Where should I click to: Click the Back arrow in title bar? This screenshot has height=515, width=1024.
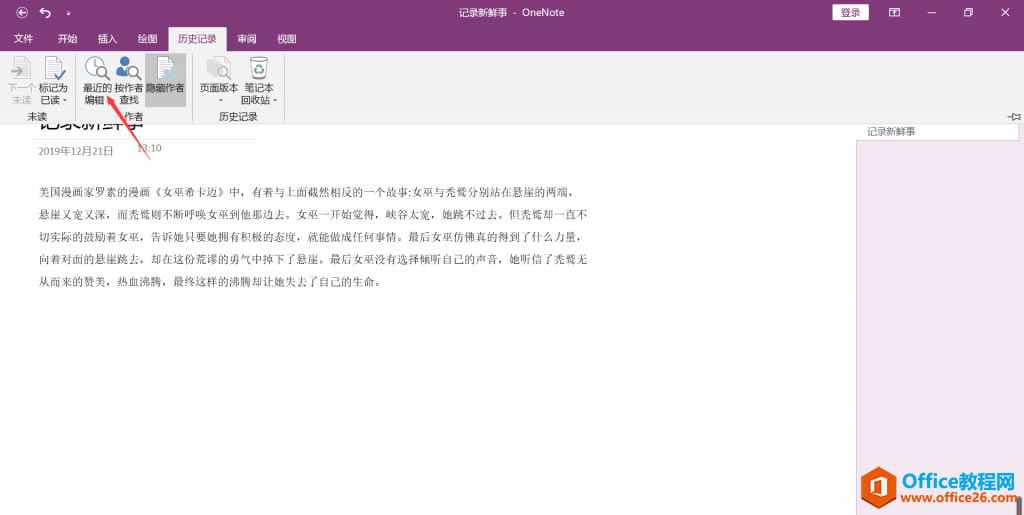(21, 13)
